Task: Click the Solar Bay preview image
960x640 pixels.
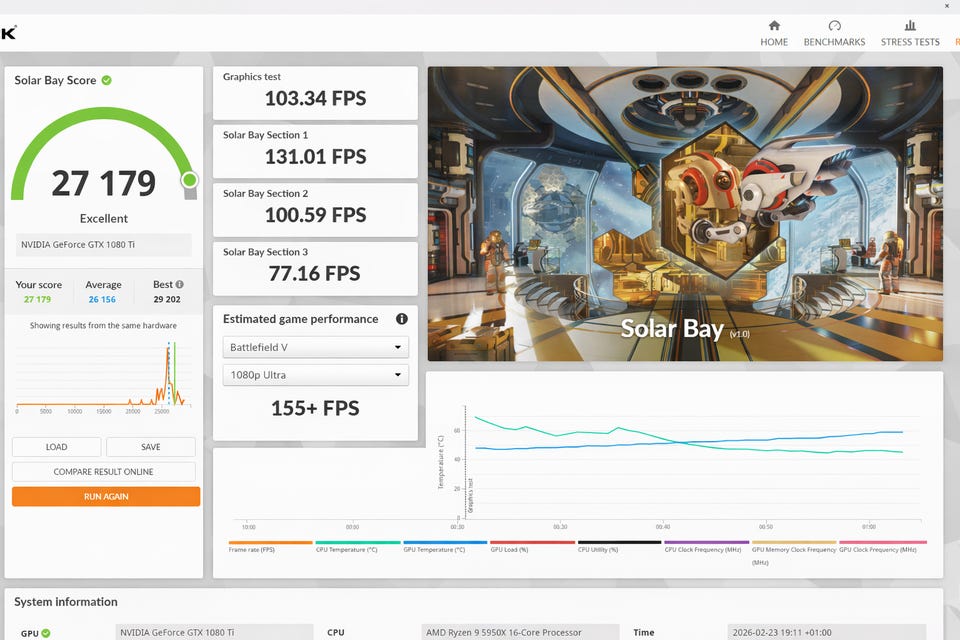Action: point(684,214)
